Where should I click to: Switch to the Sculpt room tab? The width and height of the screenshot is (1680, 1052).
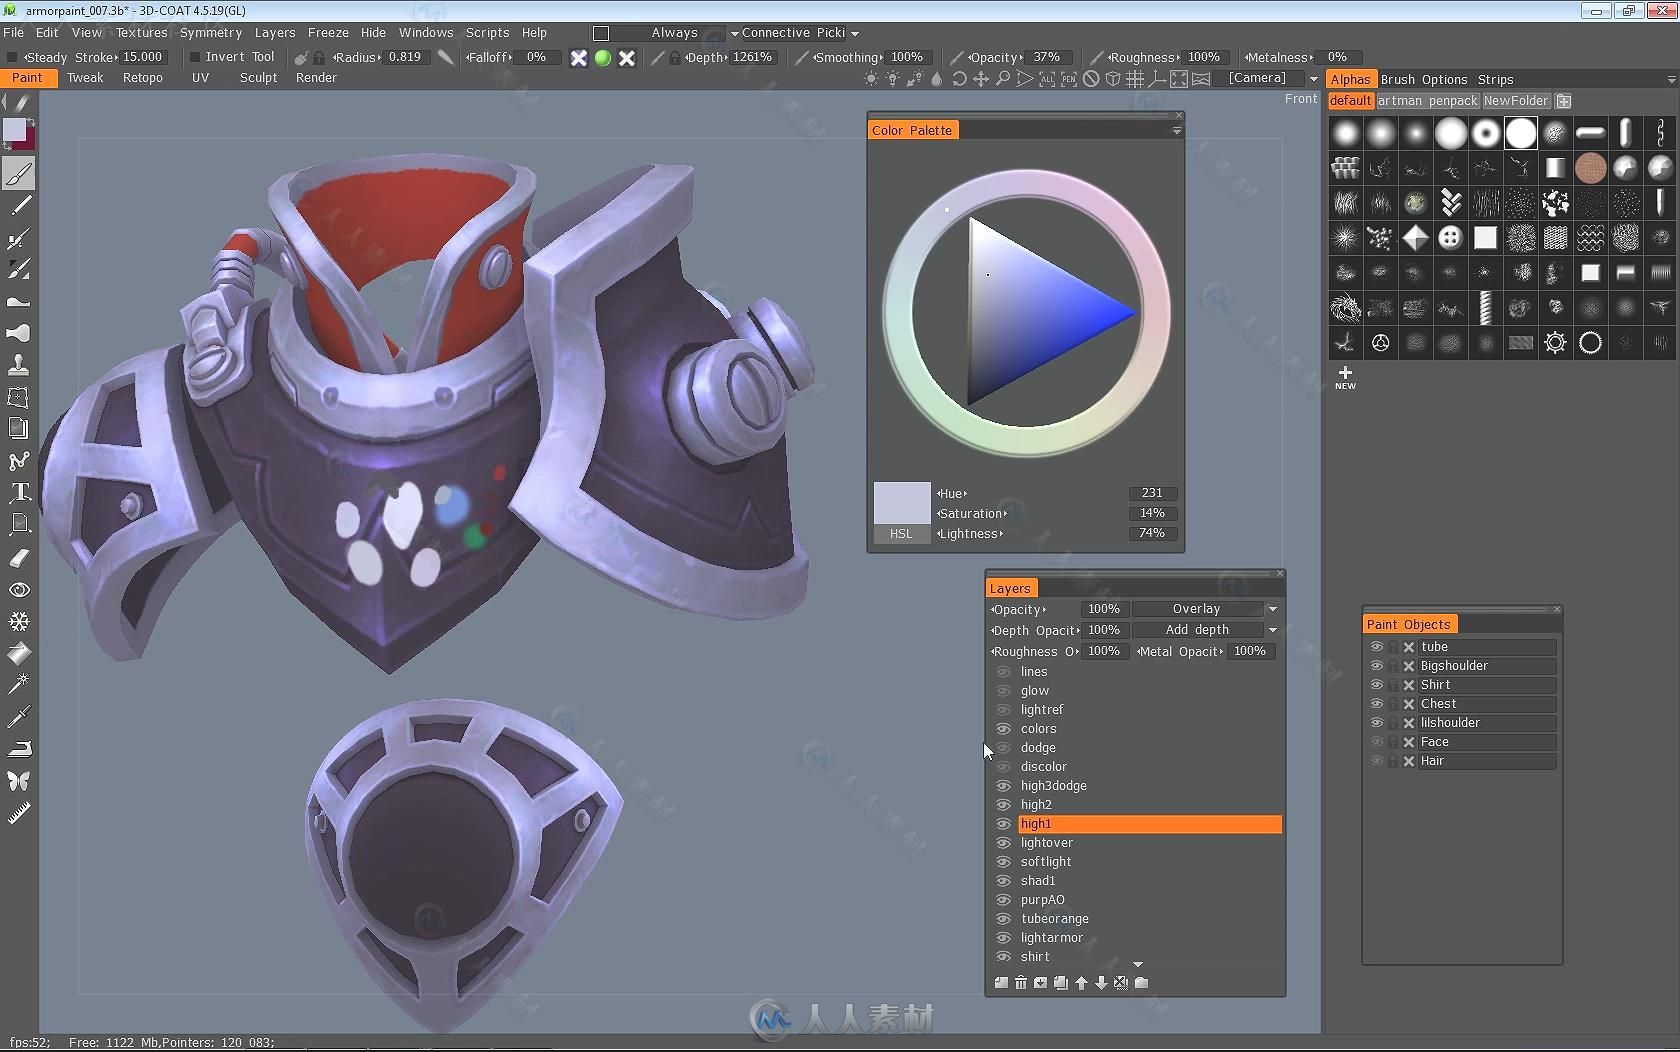point(258,78)
